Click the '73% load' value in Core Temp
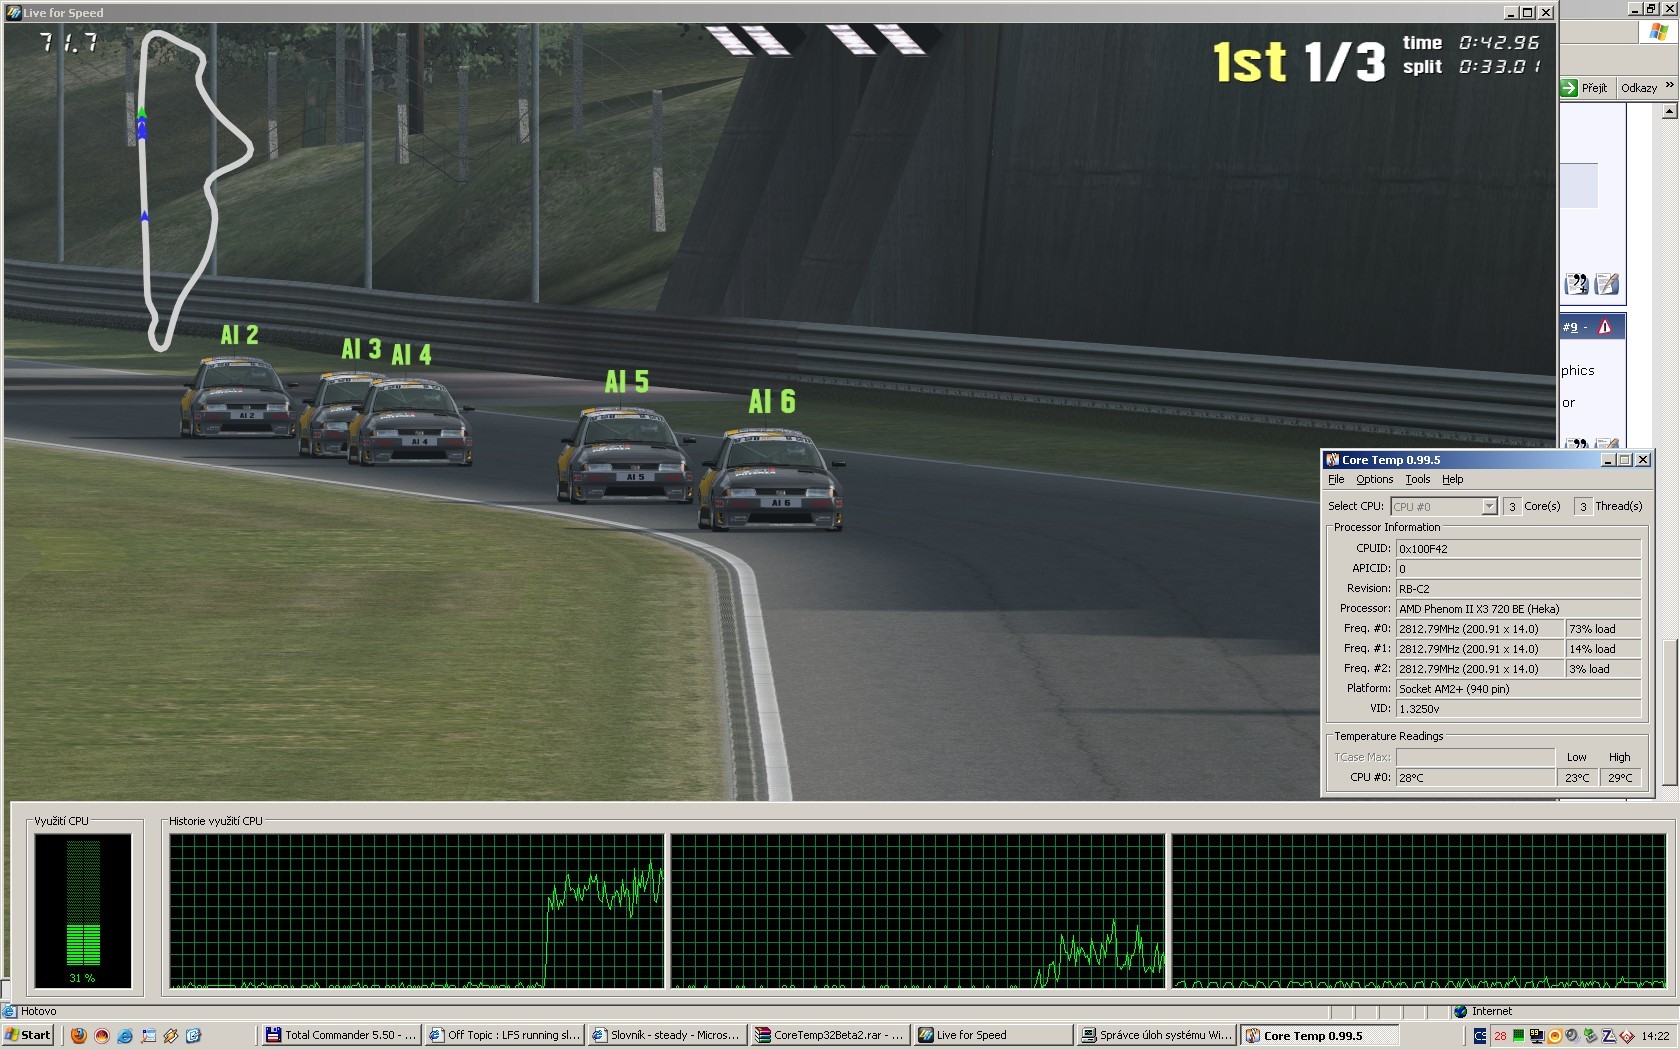The image size is (1680, 1050). (1604, 629)
